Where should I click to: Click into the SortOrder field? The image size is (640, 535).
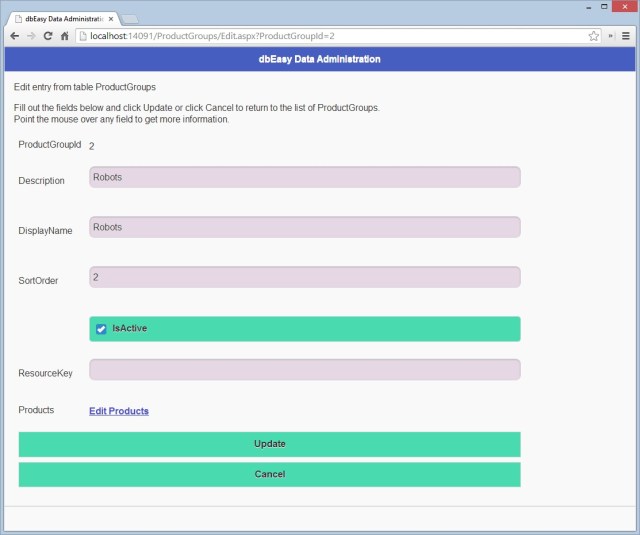pos(304,277)
